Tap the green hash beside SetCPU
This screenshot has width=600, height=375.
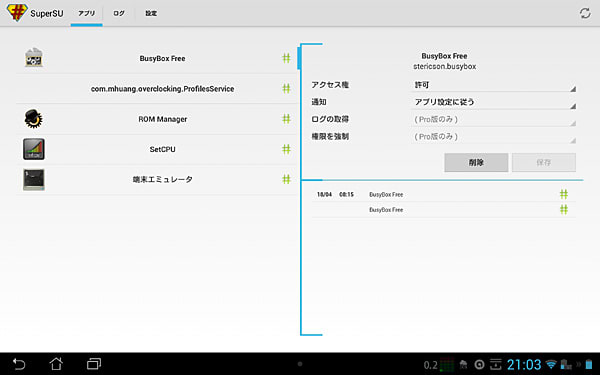[x=286, y=149]
